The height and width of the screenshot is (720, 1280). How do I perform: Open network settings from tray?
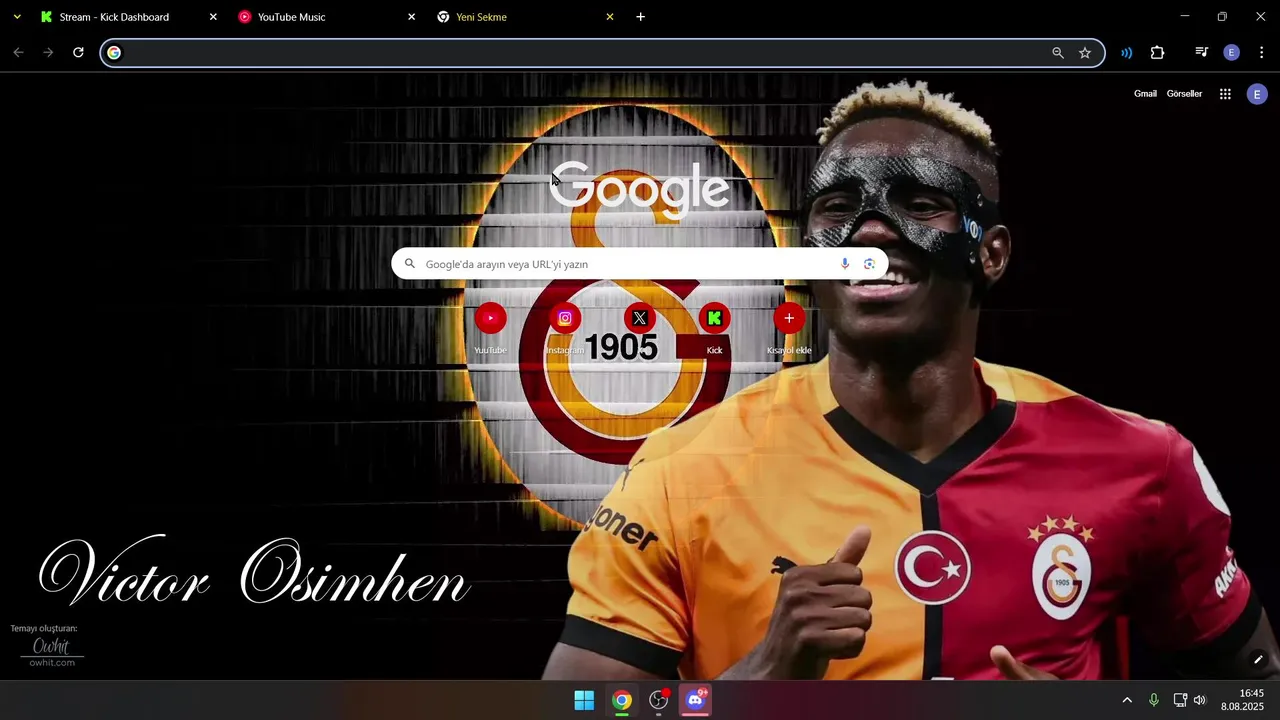coord(1180,700)
